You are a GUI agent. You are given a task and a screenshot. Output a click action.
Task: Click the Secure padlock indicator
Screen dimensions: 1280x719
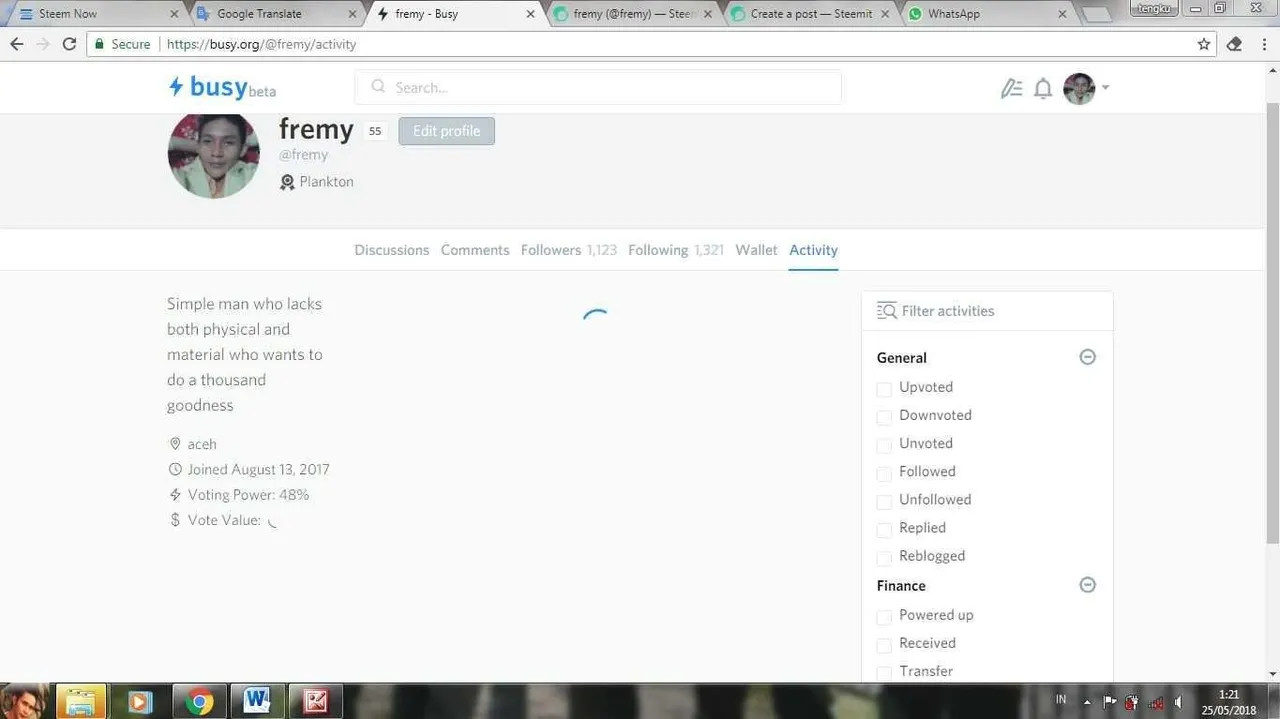[122, 44]
